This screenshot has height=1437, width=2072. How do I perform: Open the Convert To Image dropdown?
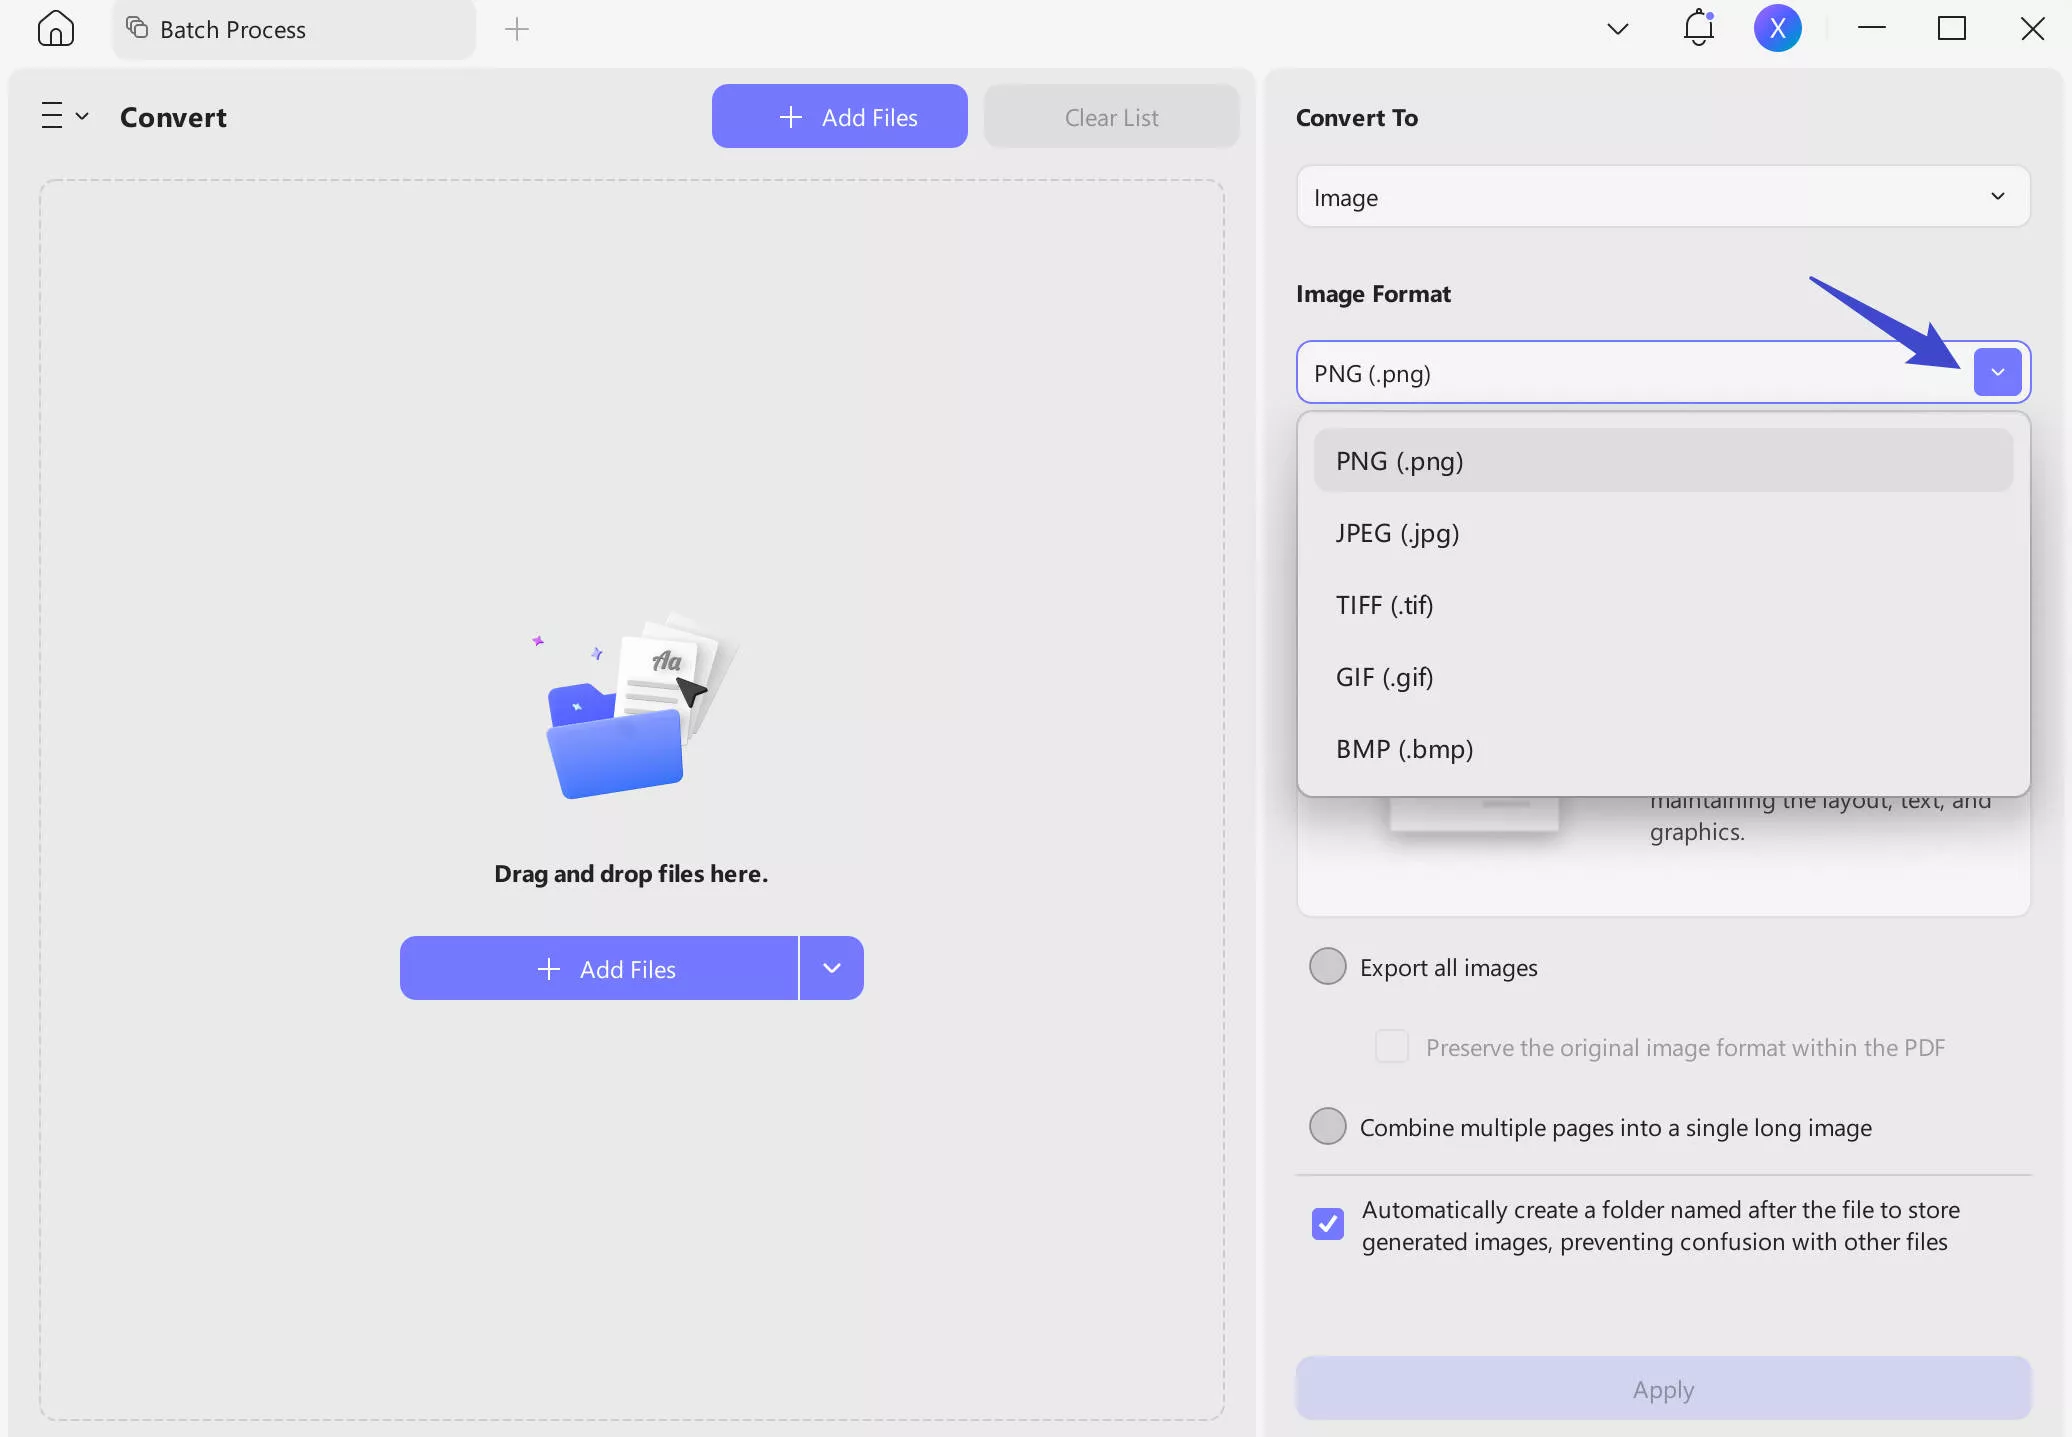(x=1662, y=197)
